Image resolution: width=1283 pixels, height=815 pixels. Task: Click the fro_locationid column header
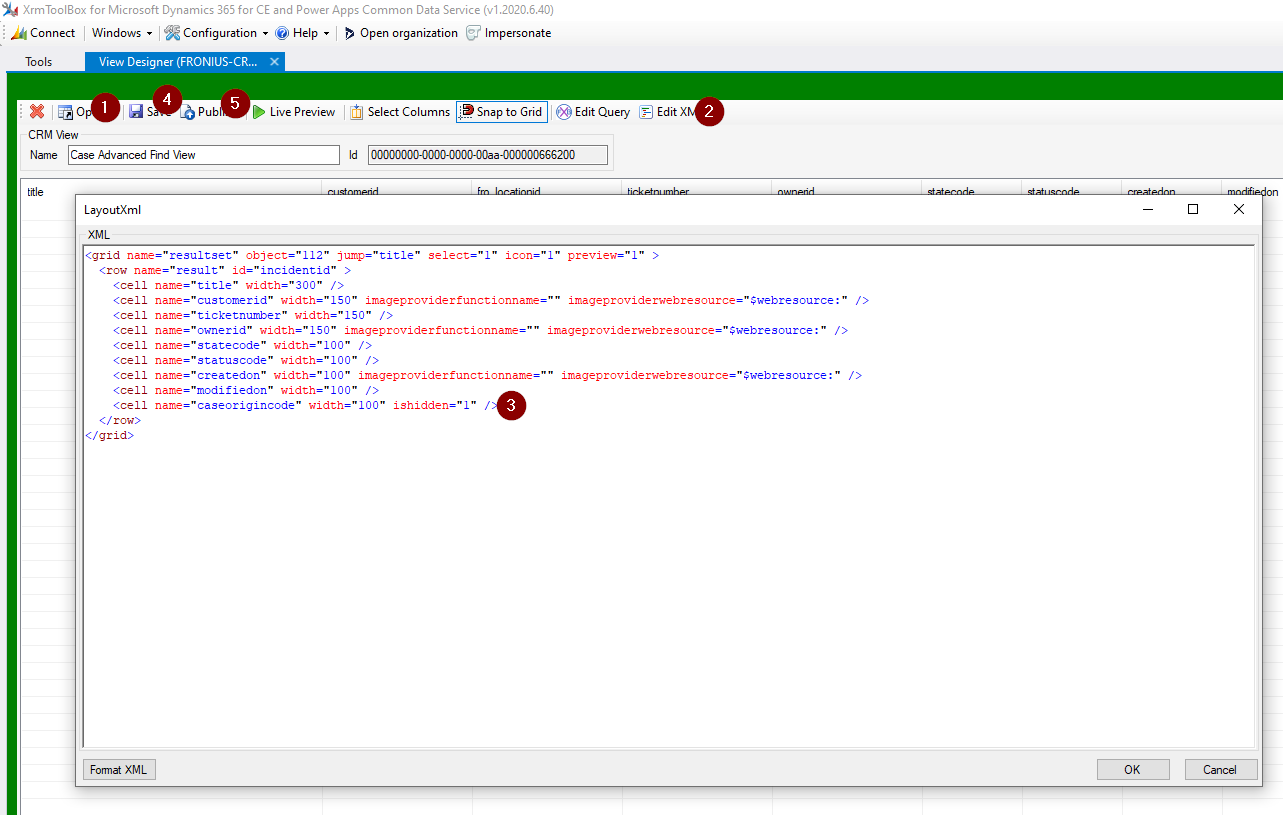pyautogui.click(x=547, y=190)
